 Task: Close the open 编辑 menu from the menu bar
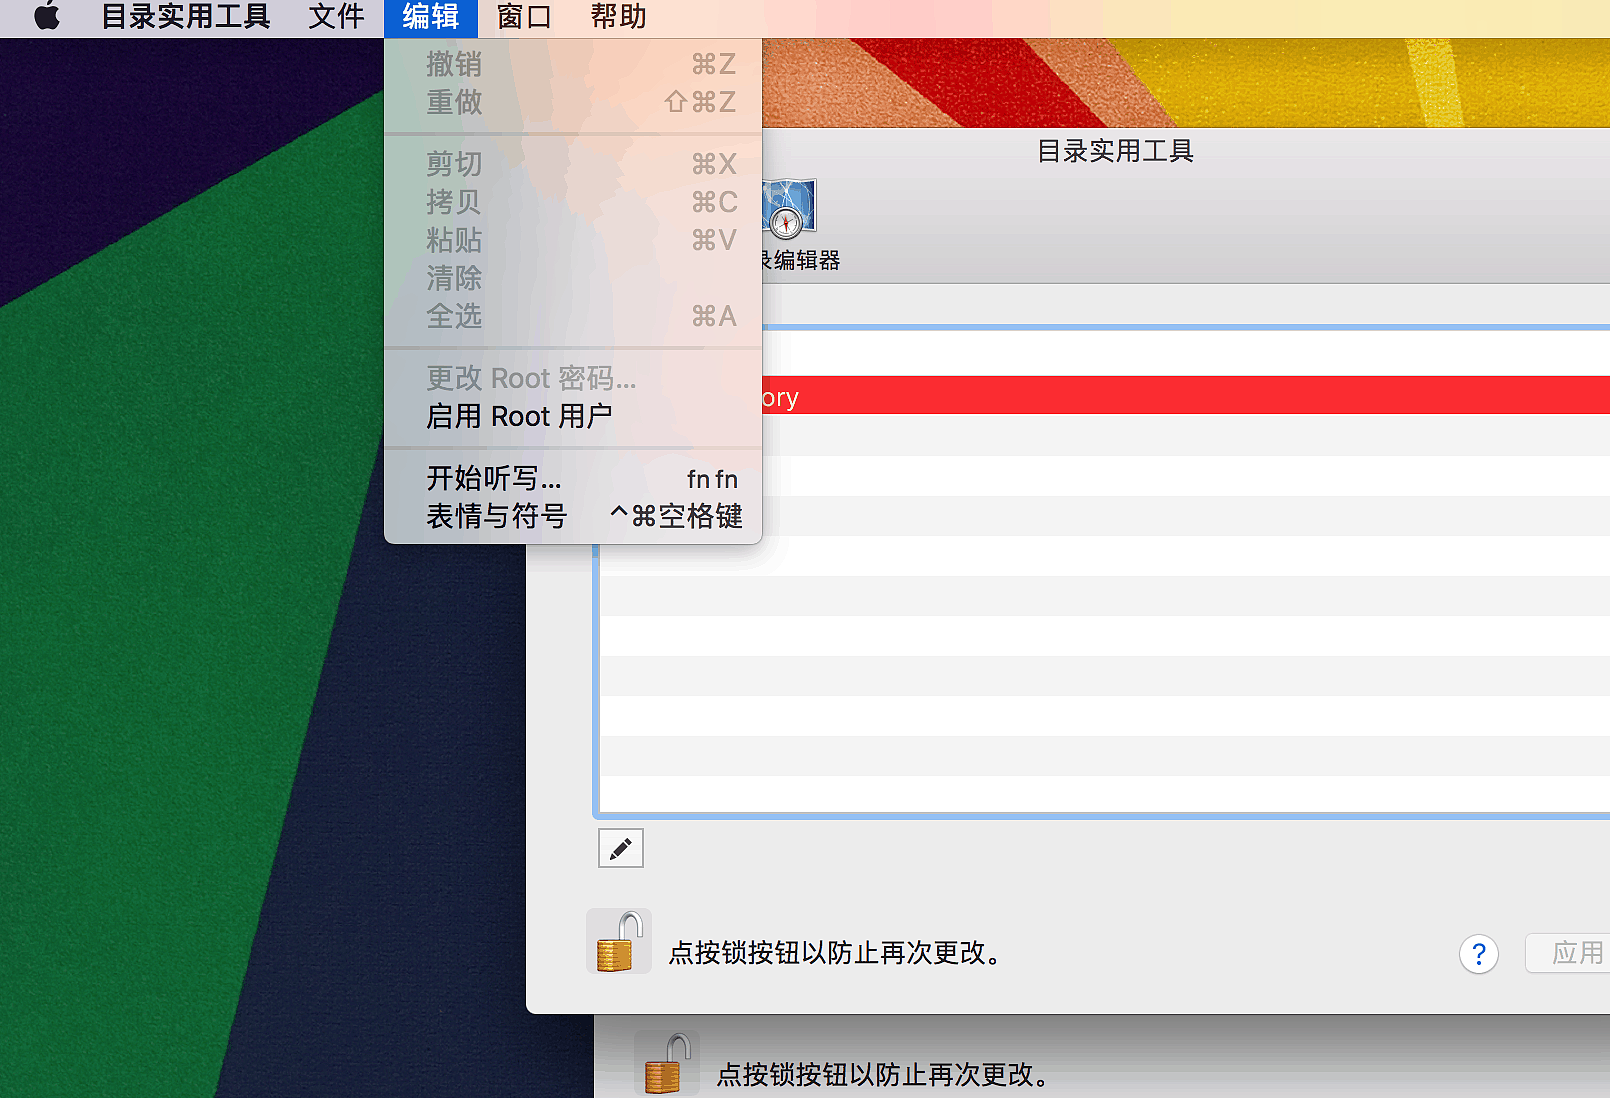click(431, 17)
